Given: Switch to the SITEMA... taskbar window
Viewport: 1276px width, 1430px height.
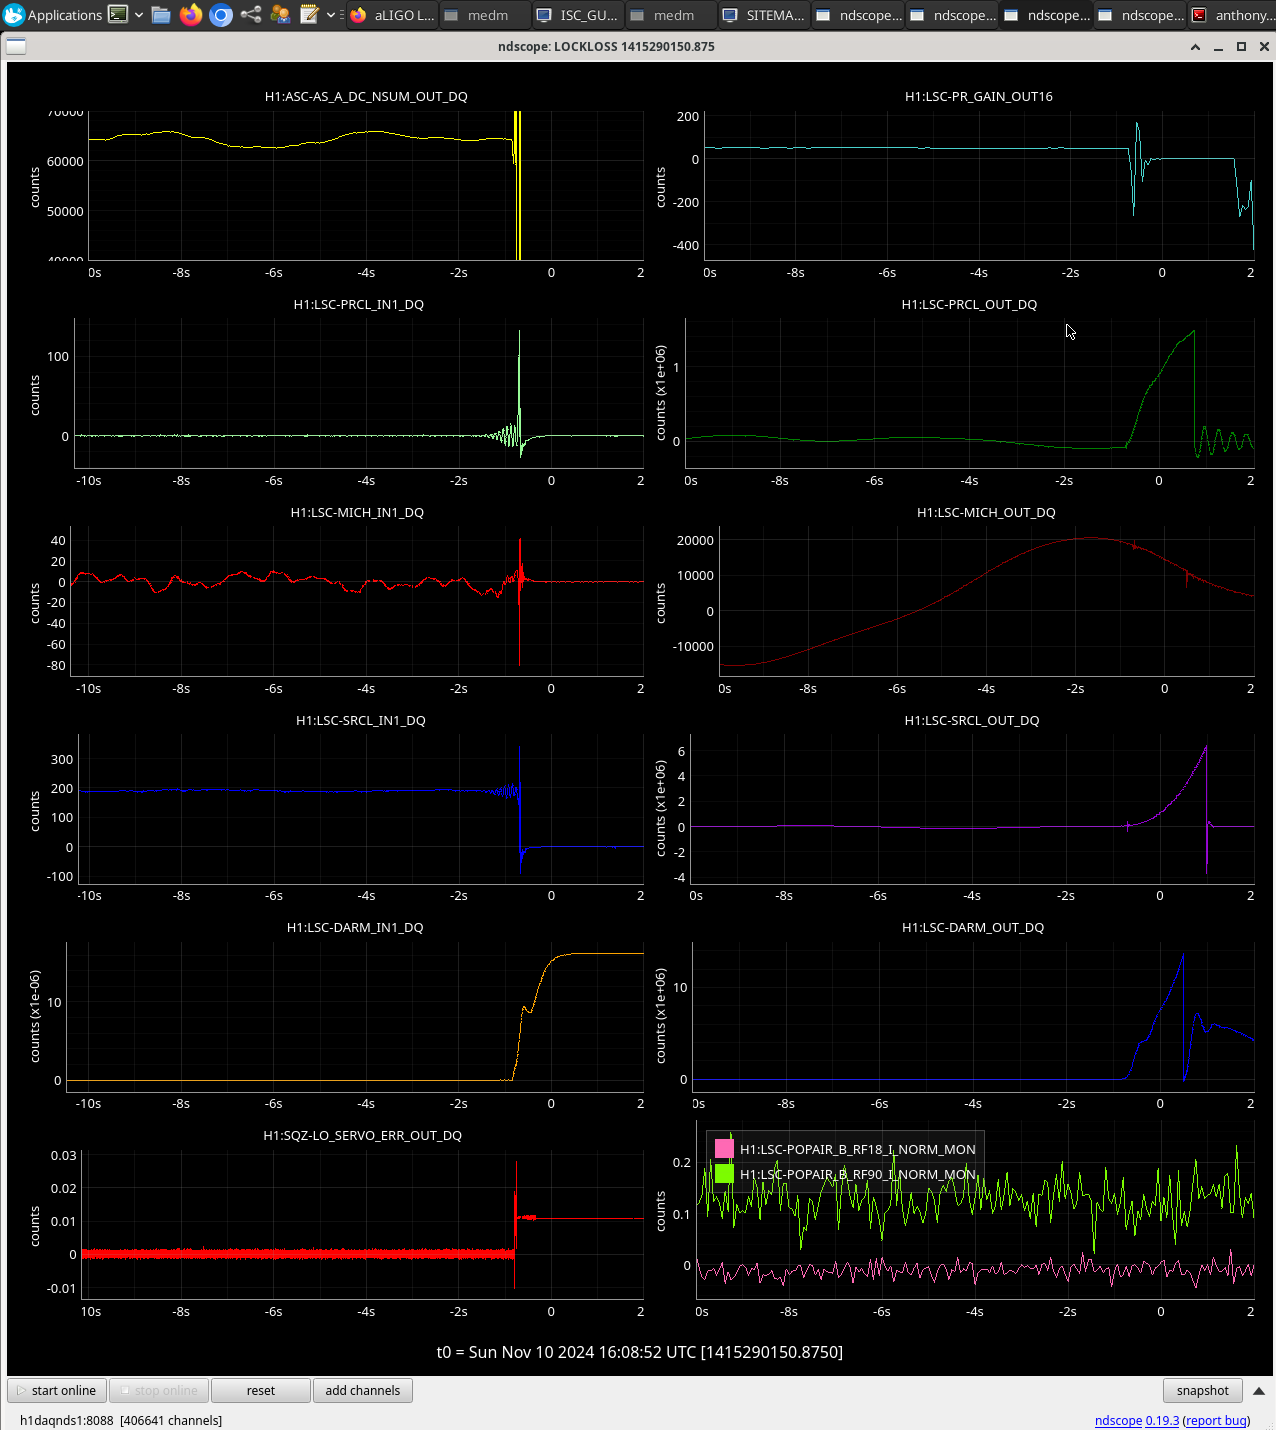Looking at the screenshot, I should (x=764, y=15).
